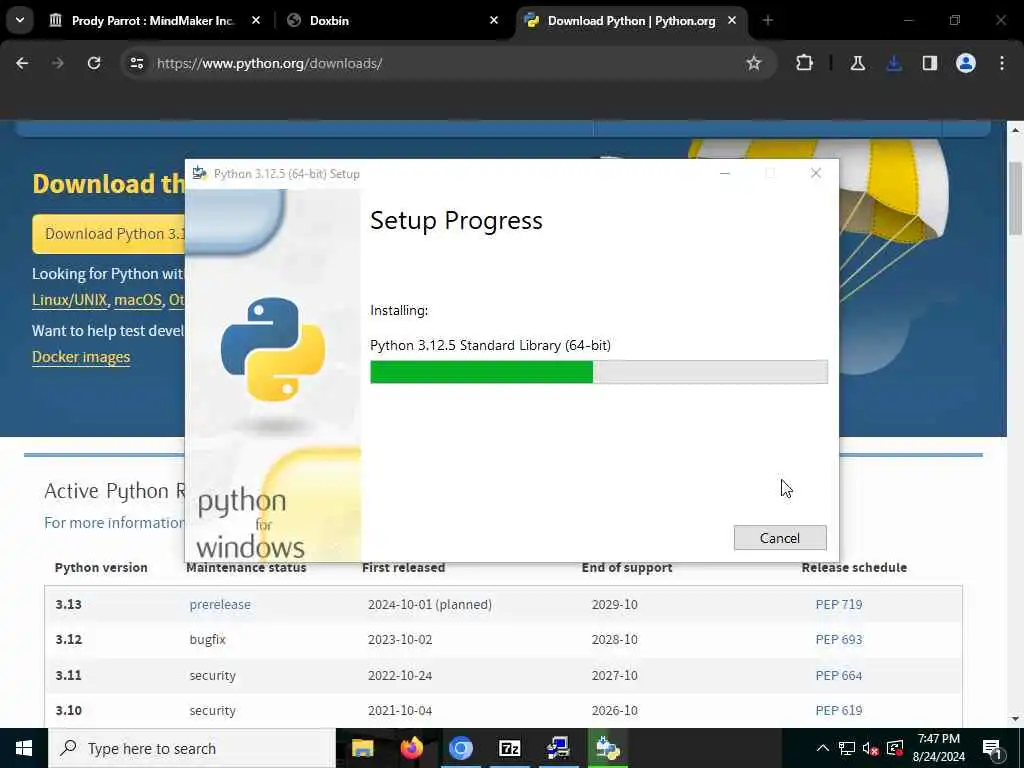Screen dimensions: 1024x768
Task: Reload the python.org downloads page
Action: click(x=94, y=63)
